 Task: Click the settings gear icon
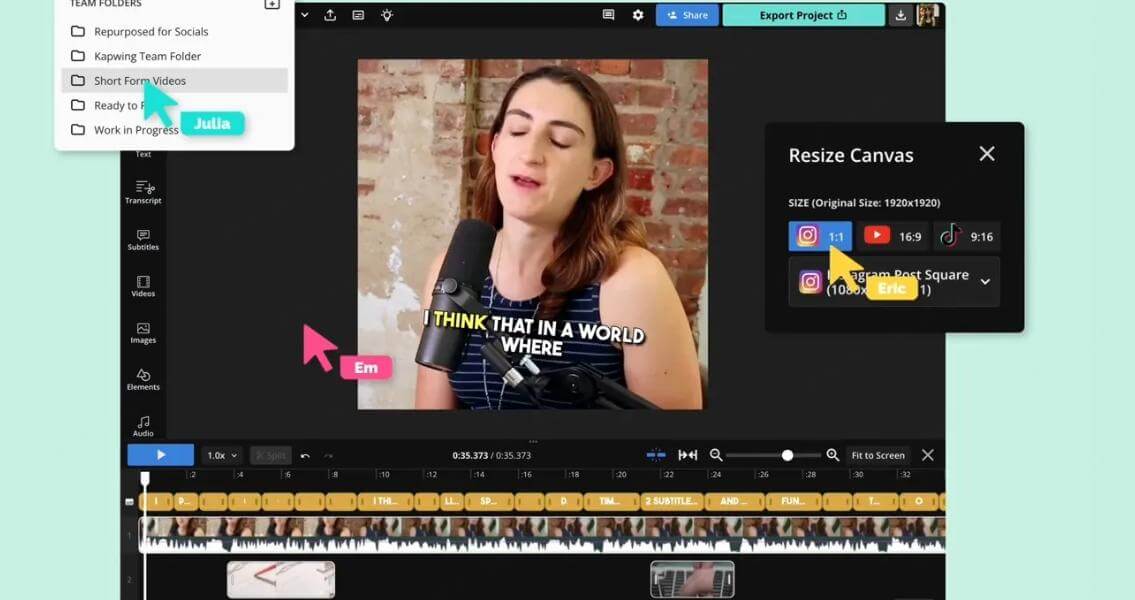click(x=638, y=15)
